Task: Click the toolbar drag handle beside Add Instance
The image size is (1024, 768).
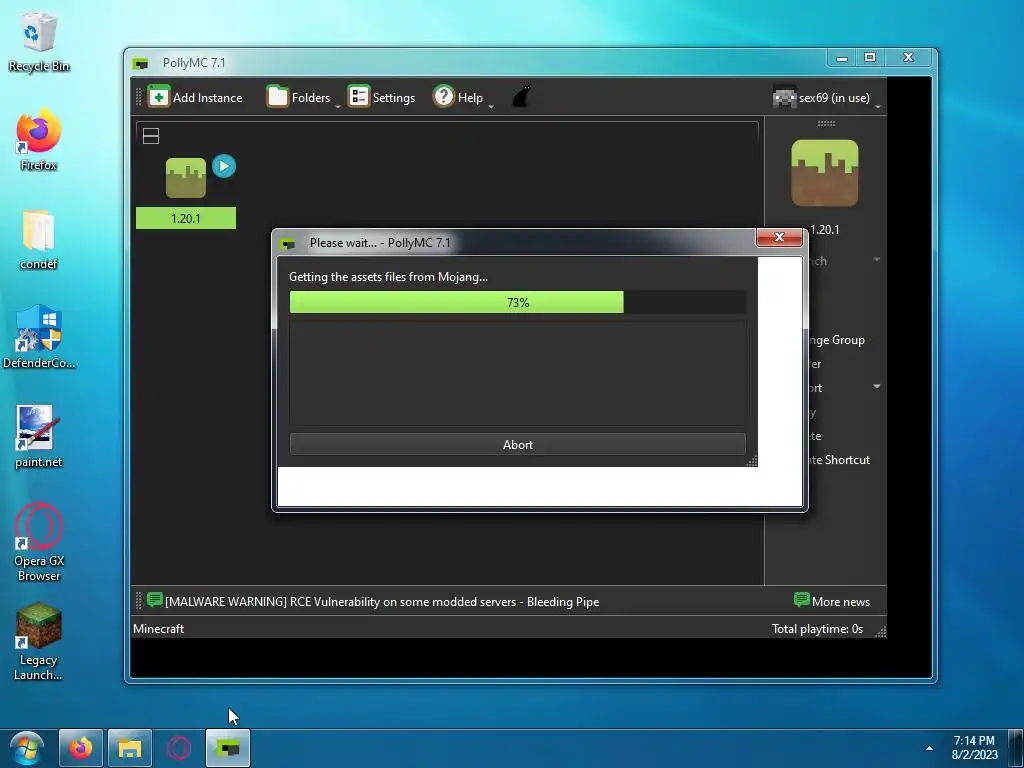Action: (138, 97)
